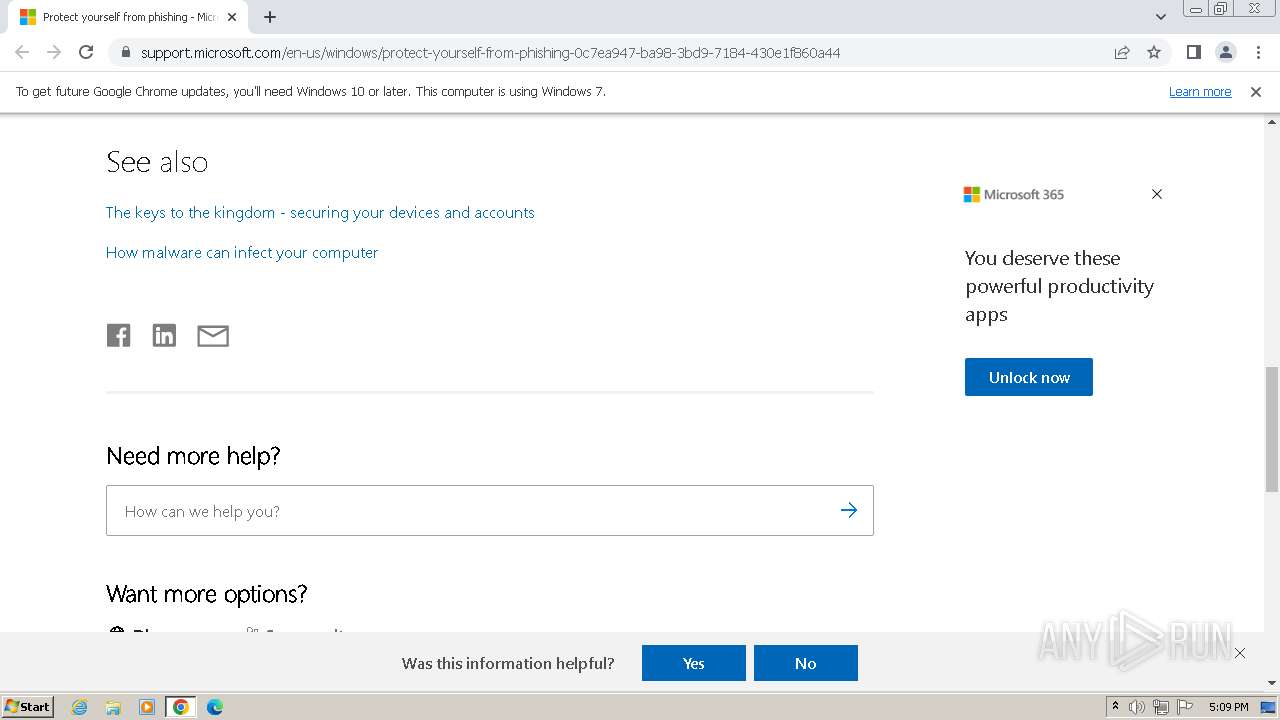Click the page vertical scrollbar thumb
The width and height of the screenshot is (1280, 720).
coord(1272,429)
